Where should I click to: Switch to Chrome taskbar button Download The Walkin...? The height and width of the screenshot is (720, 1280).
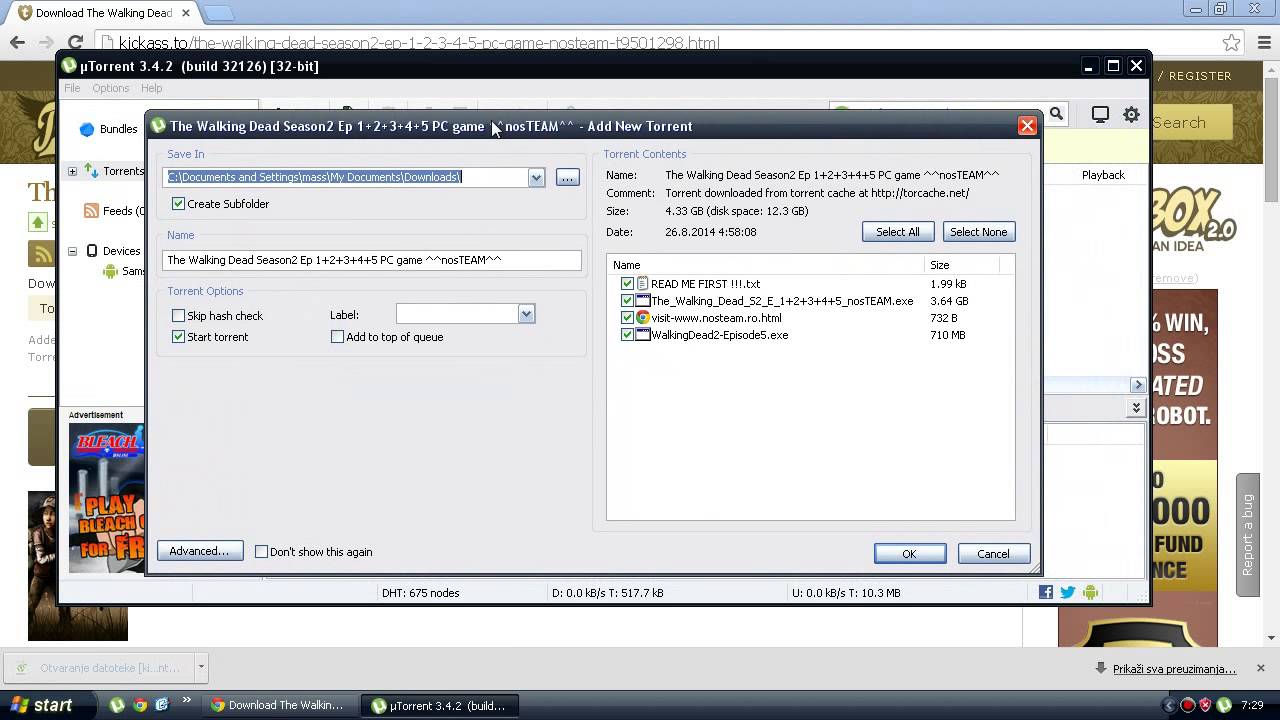coord(279,705)
